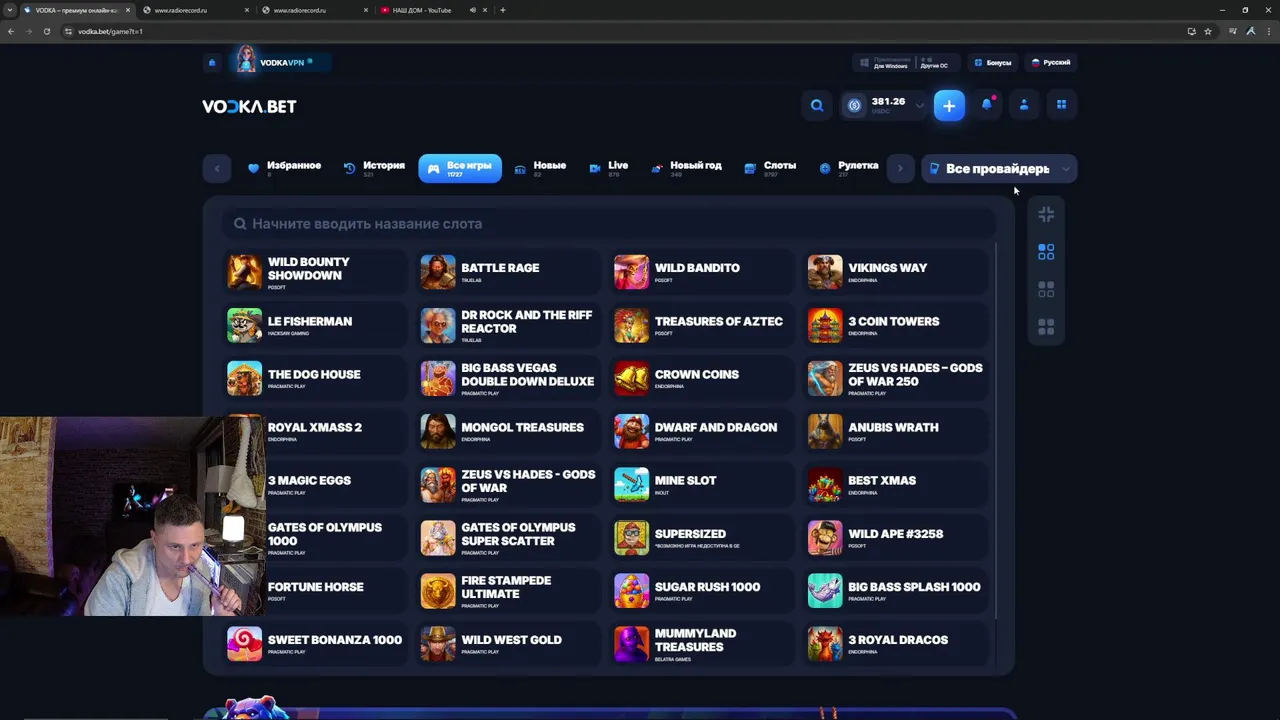
Task: Click browser reload icon
Action: point(46,31)
